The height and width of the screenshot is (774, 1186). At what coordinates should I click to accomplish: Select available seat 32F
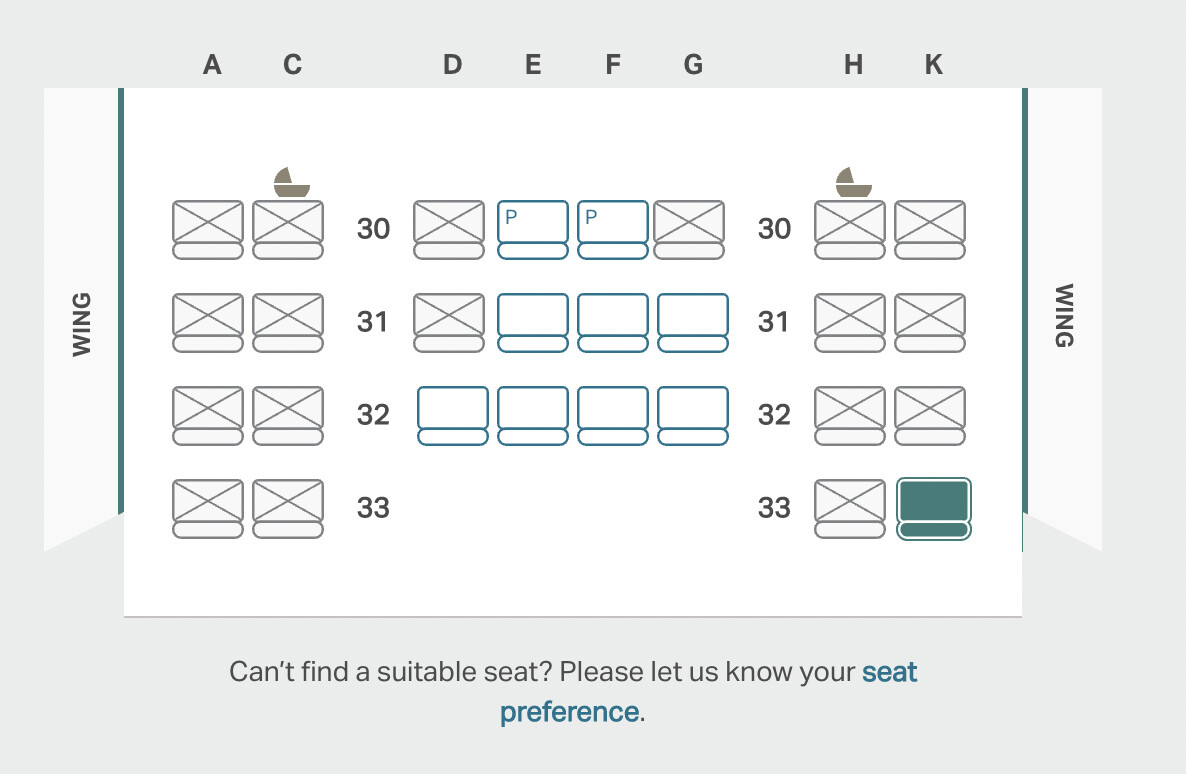(613, 416)
